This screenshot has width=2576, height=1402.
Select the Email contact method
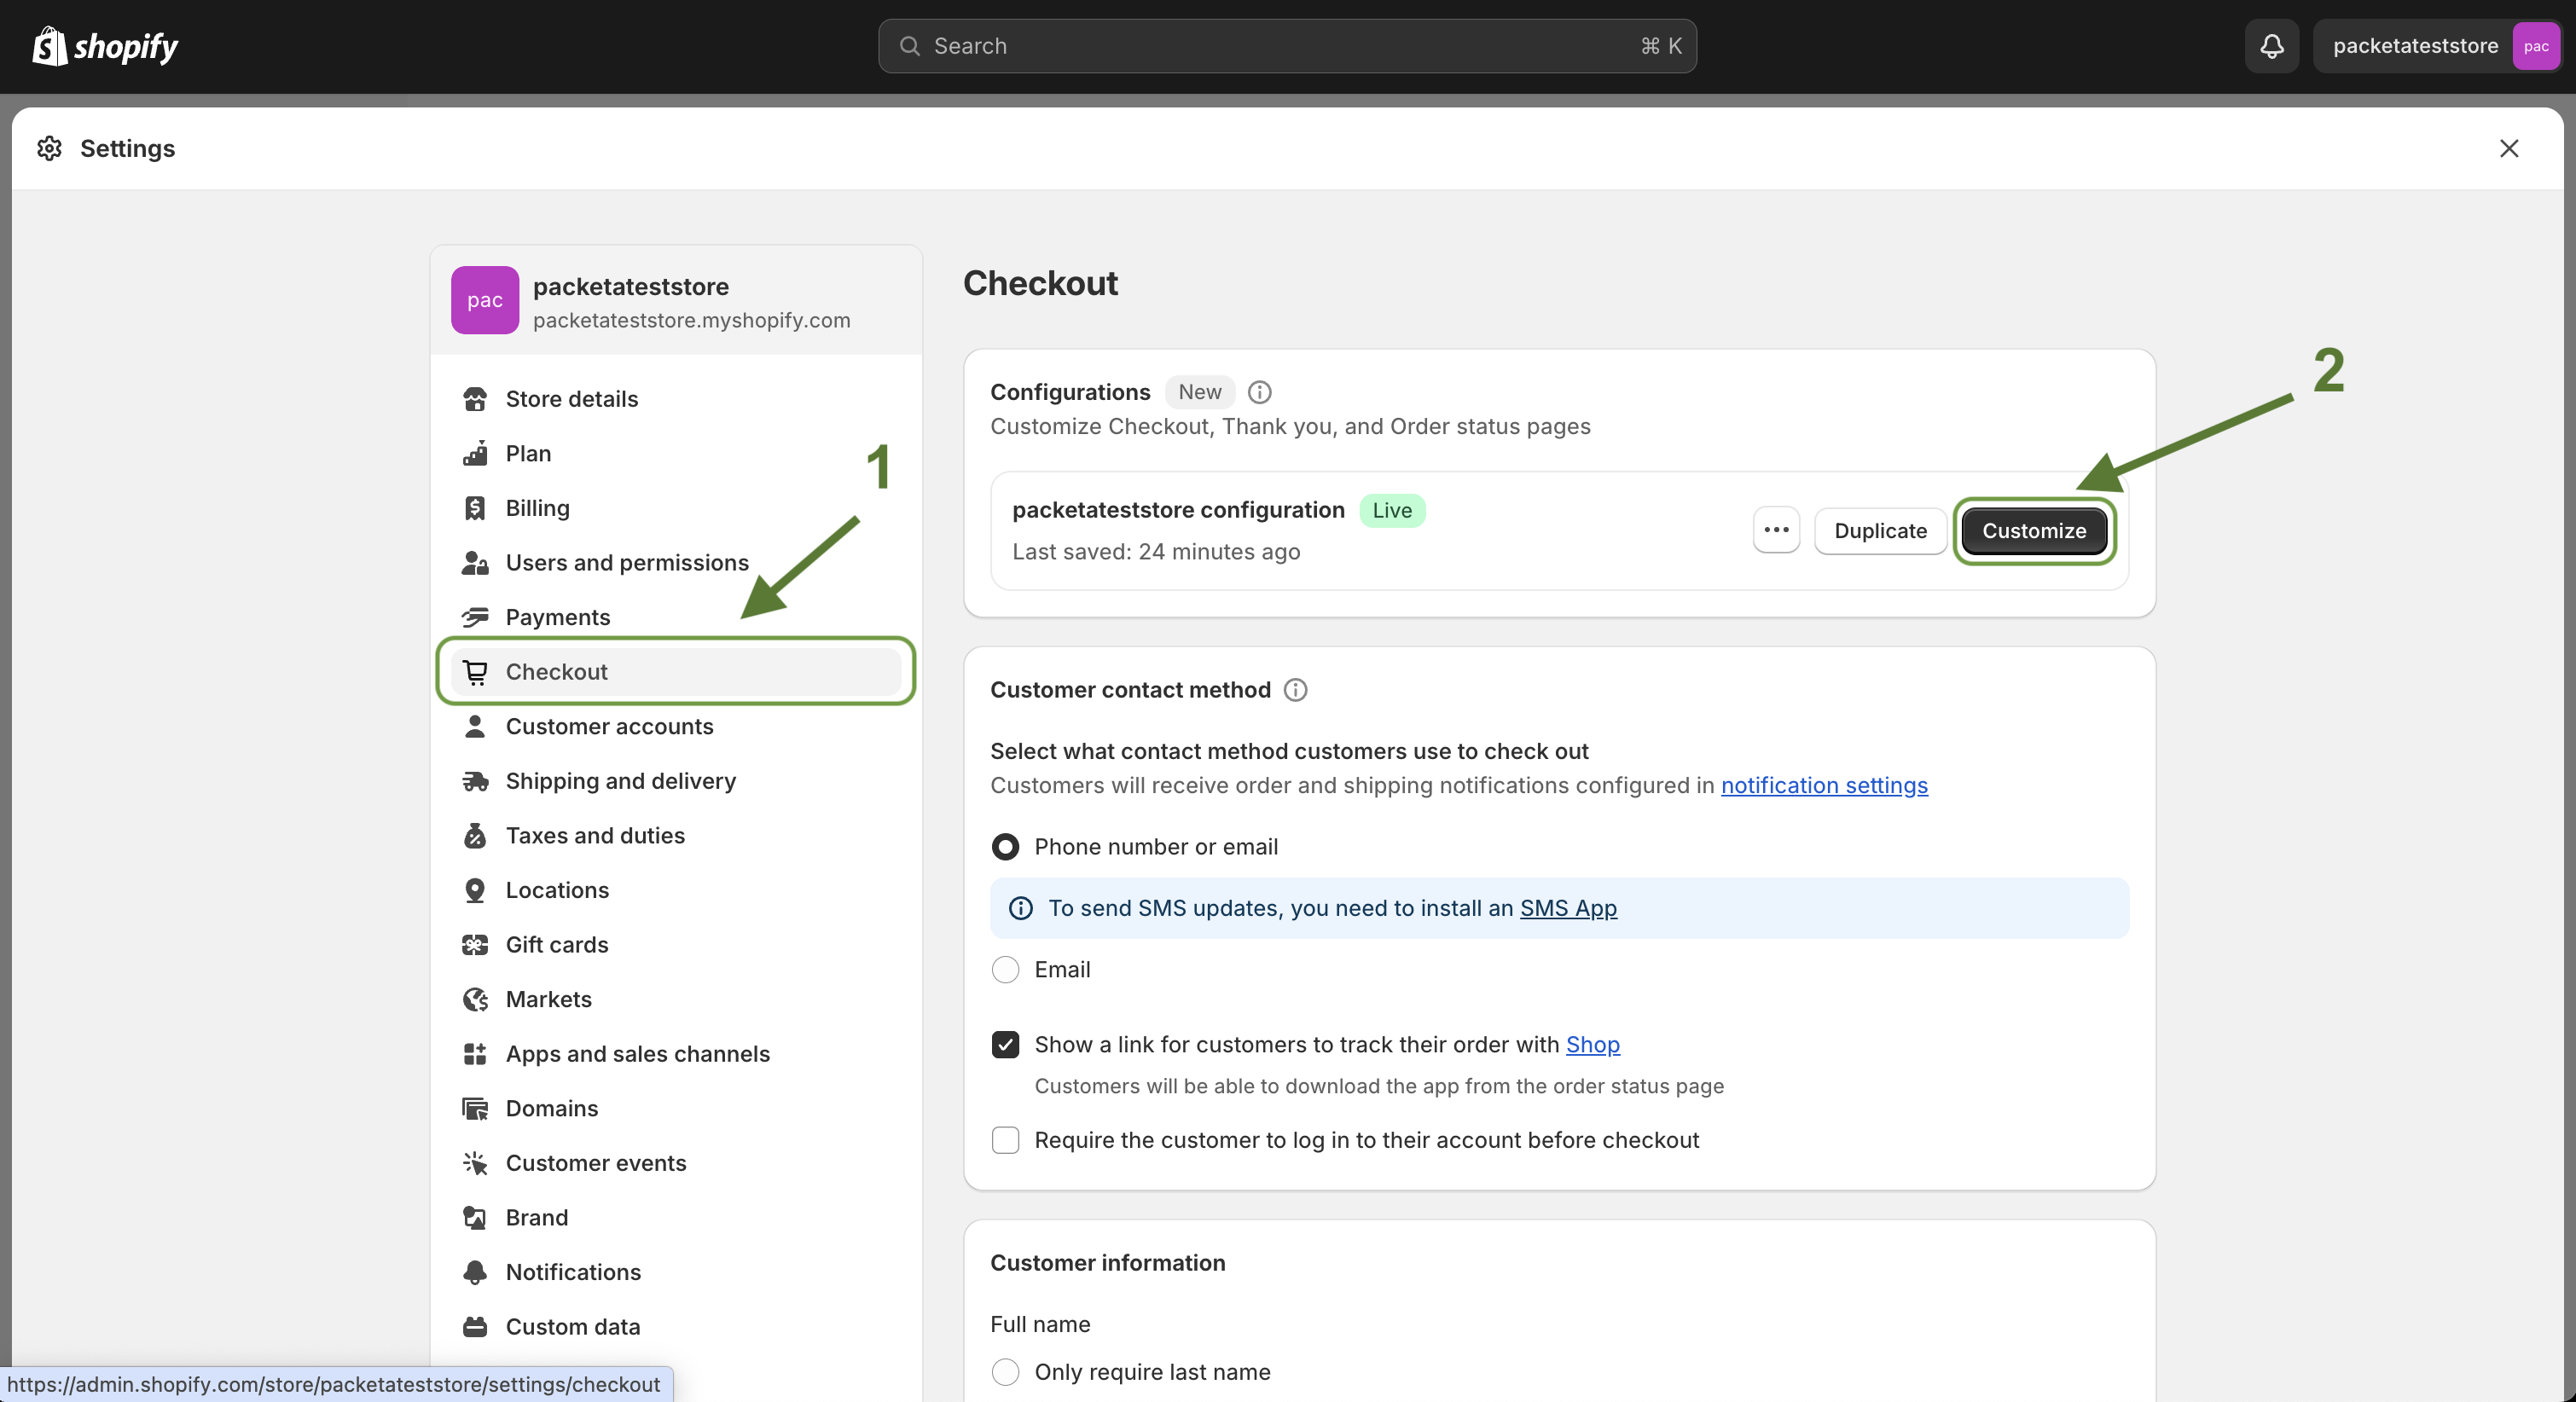coord(1005,970)
